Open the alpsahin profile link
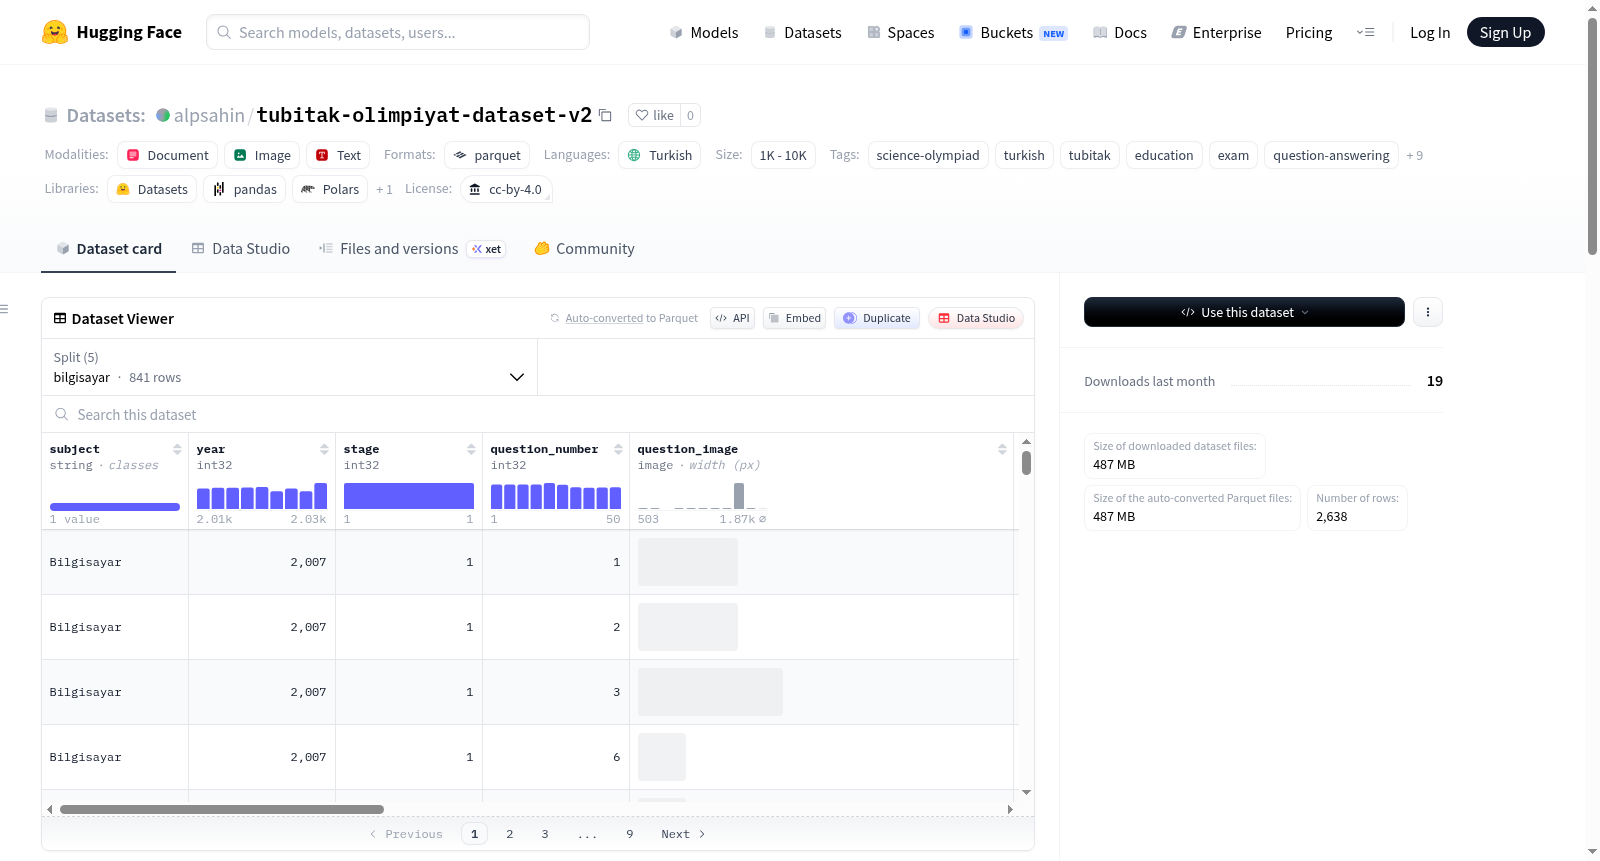The image size is (1600, 861). 209,115
